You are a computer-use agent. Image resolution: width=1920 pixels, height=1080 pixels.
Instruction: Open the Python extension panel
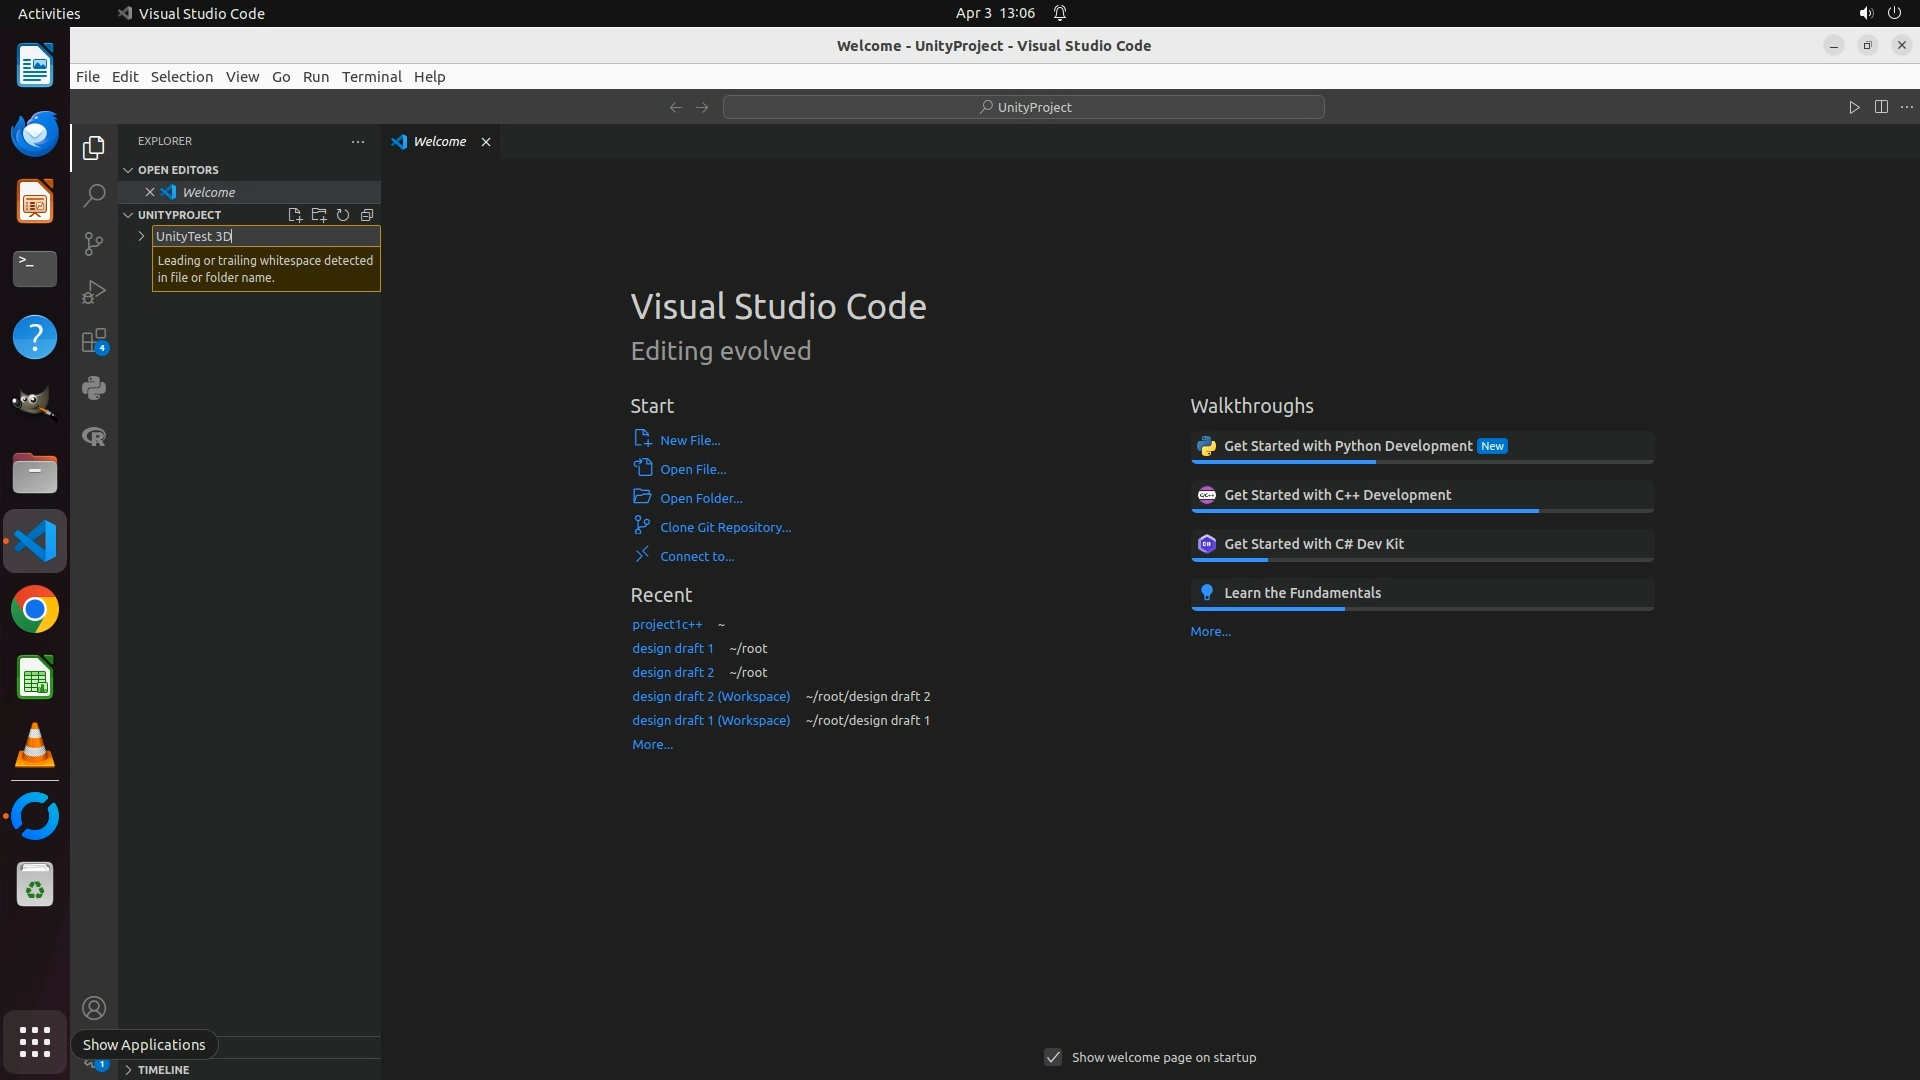94,388
